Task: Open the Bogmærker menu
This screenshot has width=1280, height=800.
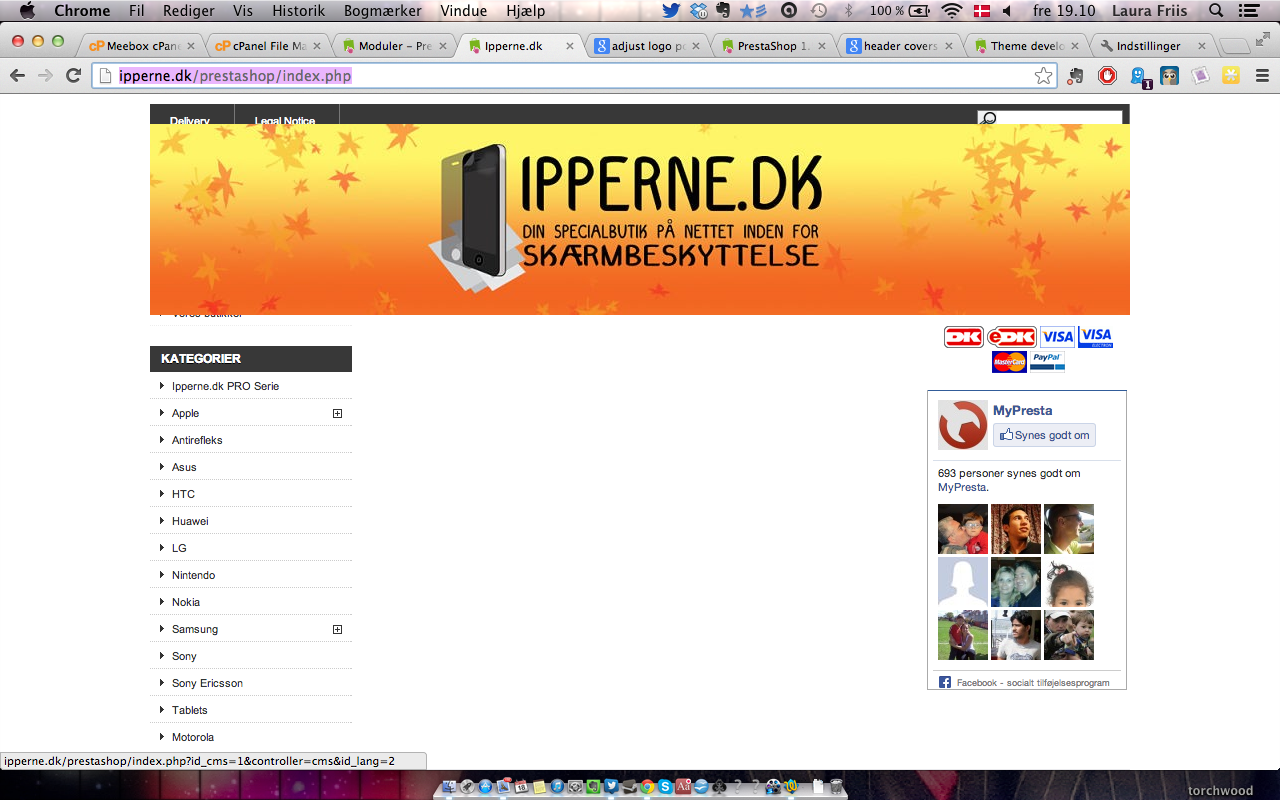Action: pos(383,11)
